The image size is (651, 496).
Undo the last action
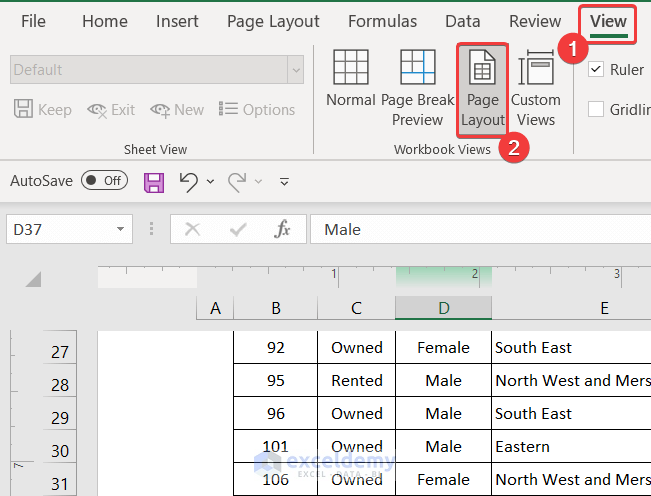188,182
